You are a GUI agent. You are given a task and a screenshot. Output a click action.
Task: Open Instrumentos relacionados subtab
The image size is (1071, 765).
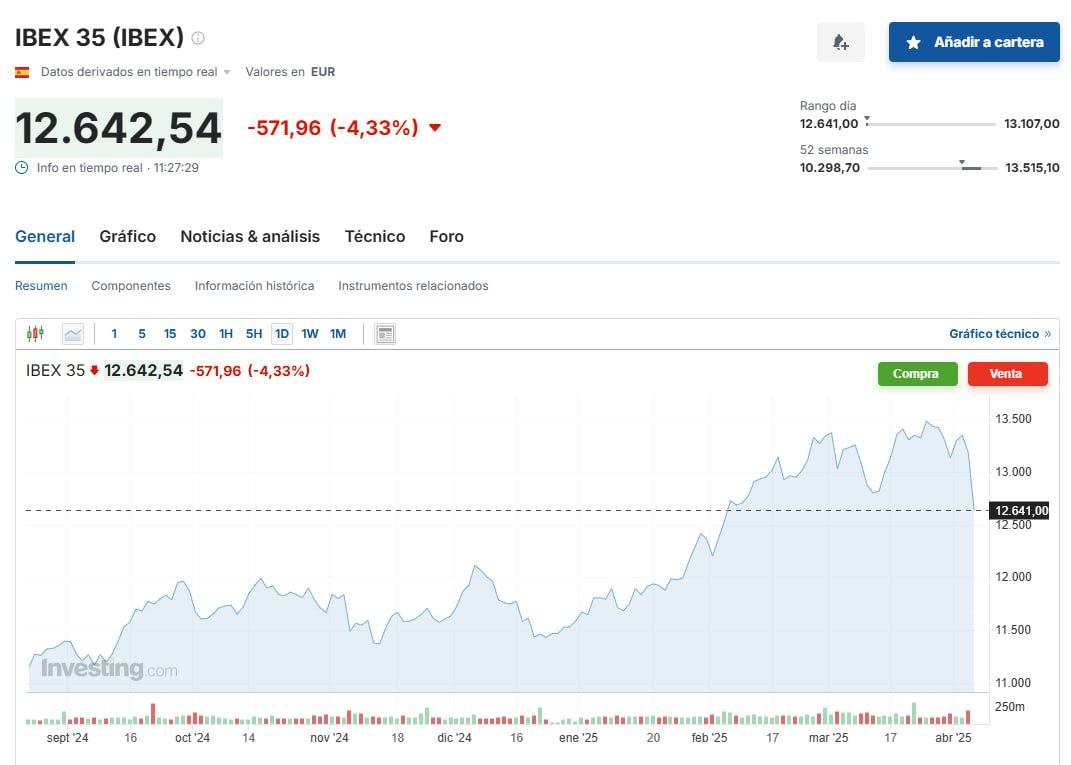click(x=413, y=286)
